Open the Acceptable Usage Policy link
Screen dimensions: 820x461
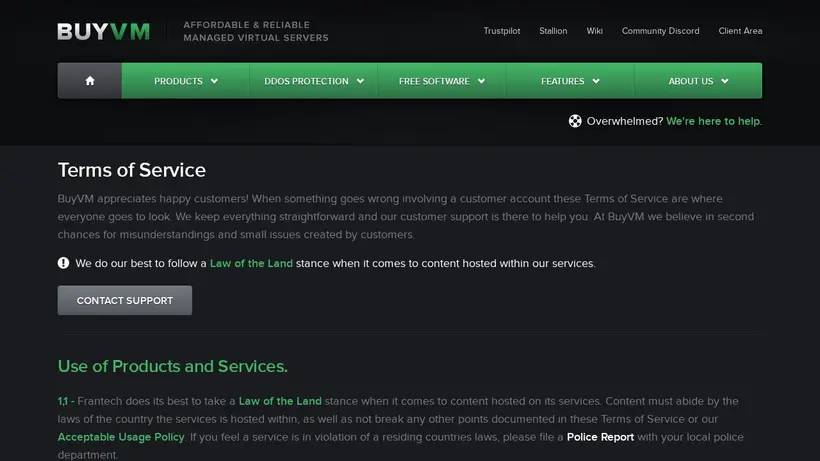[121, 437]
